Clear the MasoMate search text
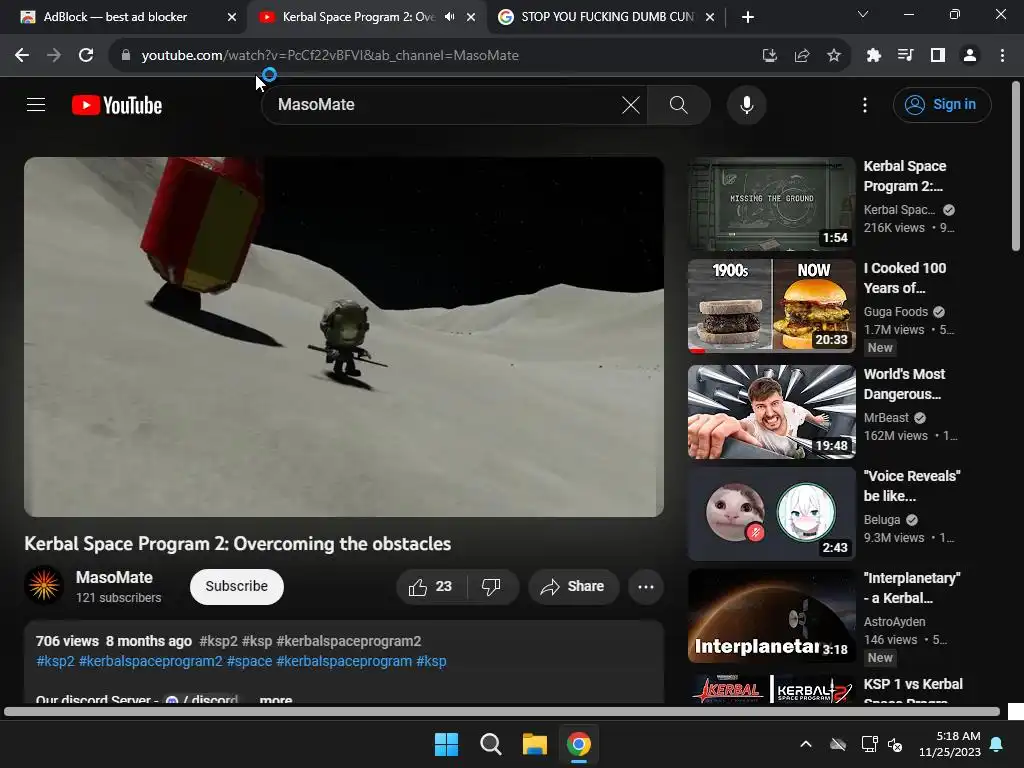 click(631, 104)
